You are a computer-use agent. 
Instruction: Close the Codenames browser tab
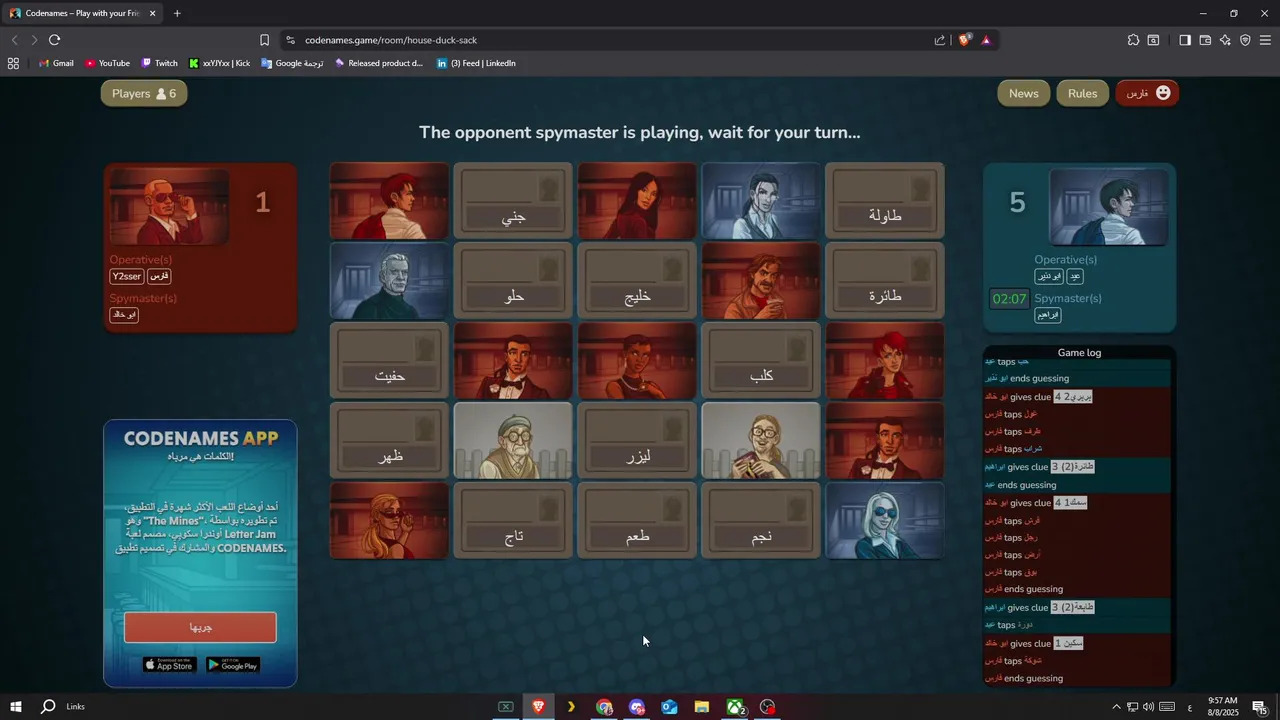(152, 13)
